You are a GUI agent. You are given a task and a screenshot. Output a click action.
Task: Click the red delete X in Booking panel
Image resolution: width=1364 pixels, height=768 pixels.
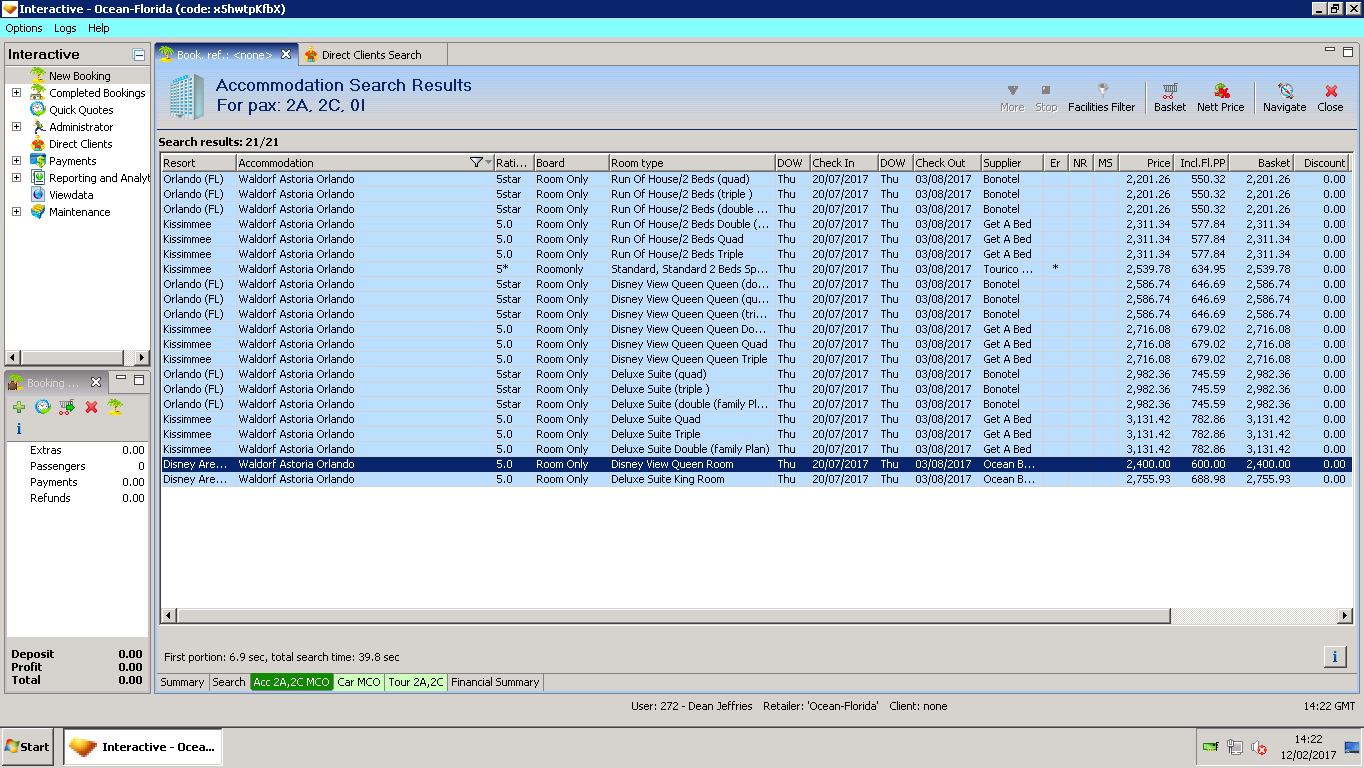pyautogui.click(x=91, y=407)
